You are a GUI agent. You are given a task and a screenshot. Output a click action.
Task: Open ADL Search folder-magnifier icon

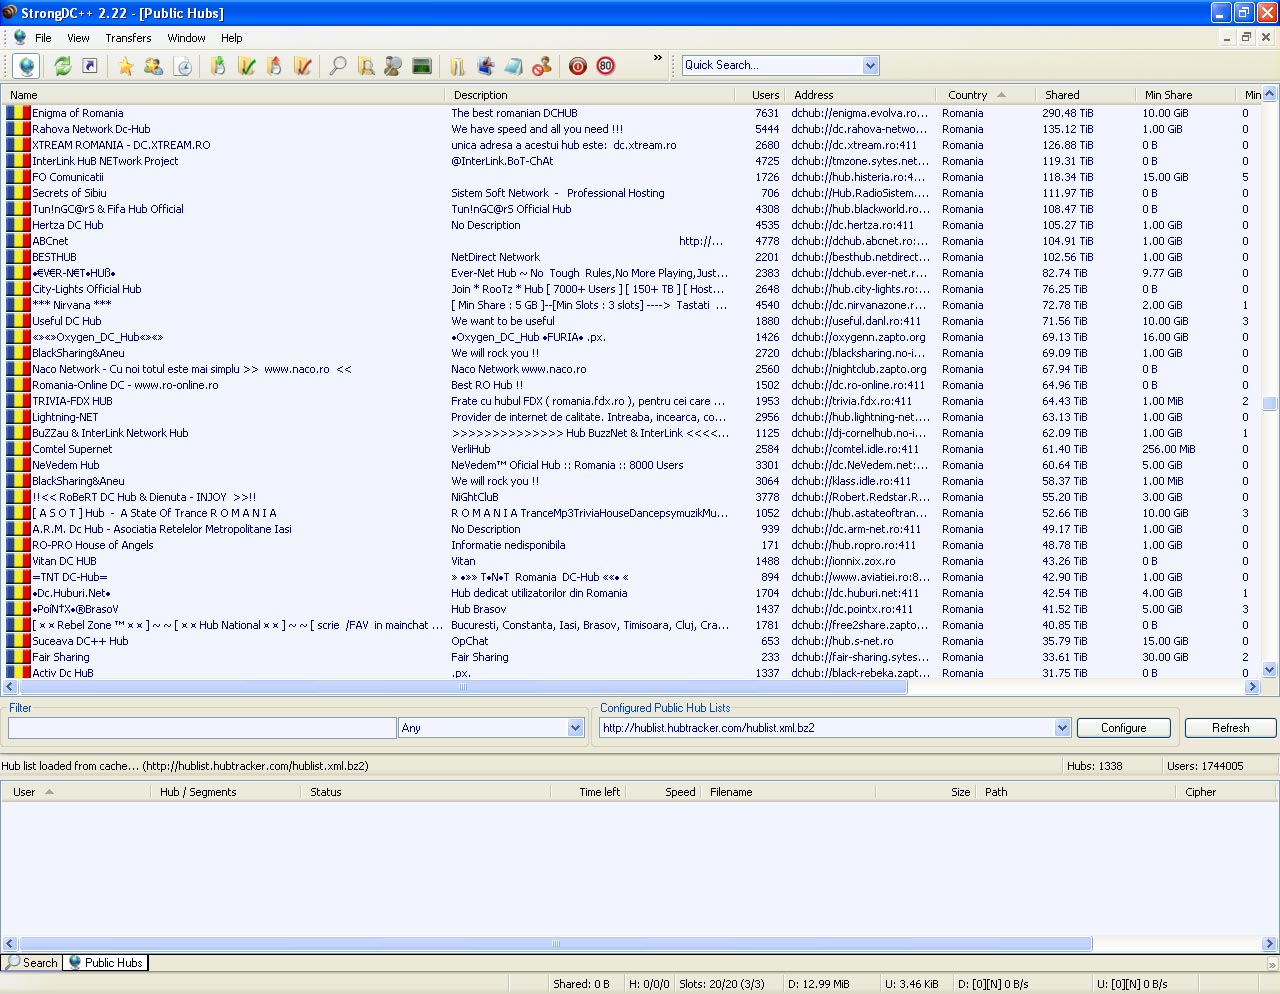pyautogui.click(x=366, y=66)
